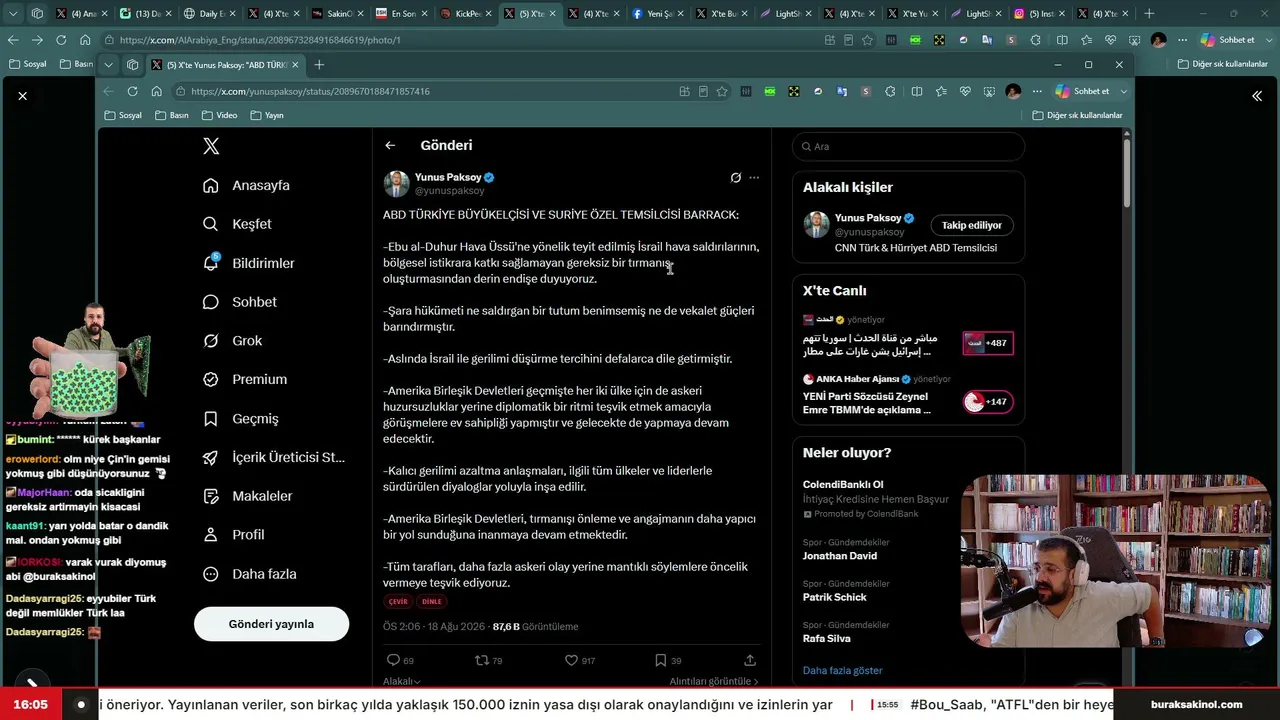Switch to the Yeni Şa Facebook tab

click(658, 14)
